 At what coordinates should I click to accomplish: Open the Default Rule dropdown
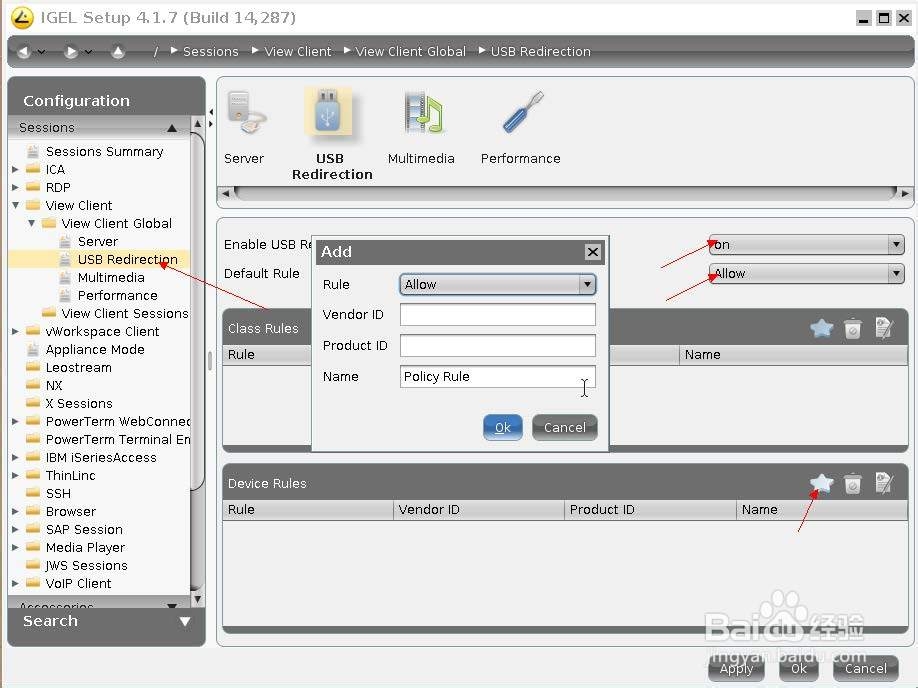coord(807,273)
